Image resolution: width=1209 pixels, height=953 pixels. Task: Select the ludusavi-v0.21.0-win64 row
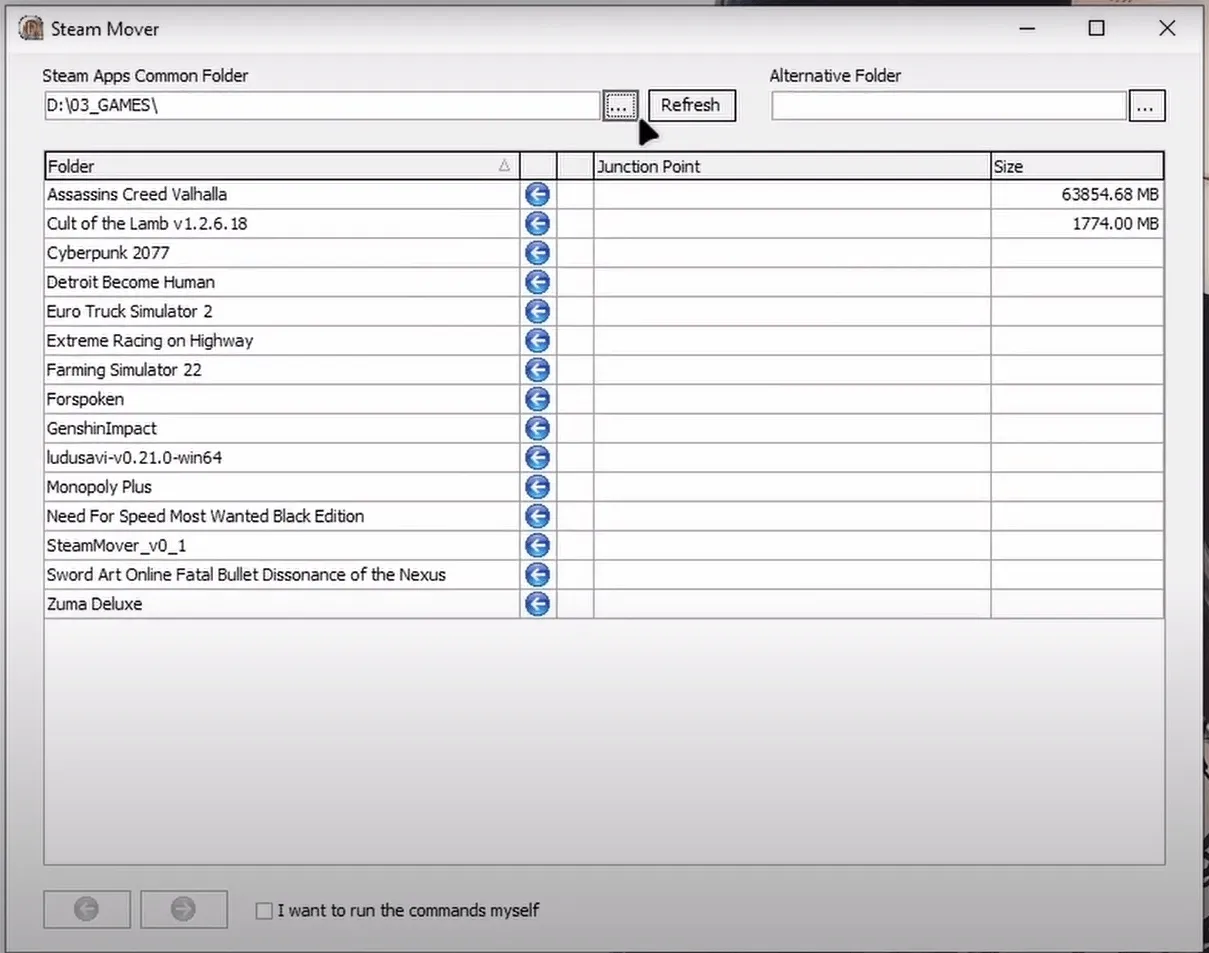coord(604,458)
